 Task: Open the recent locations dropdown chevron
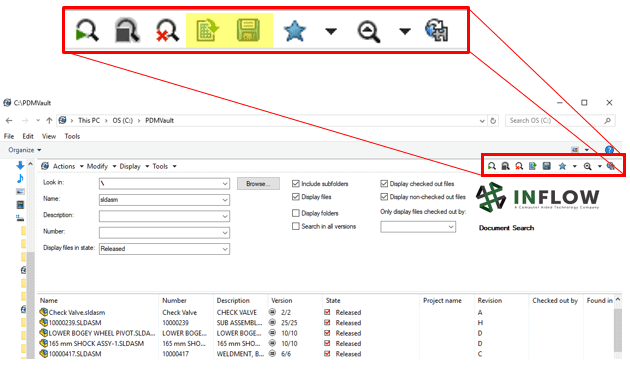pos(38,121)
